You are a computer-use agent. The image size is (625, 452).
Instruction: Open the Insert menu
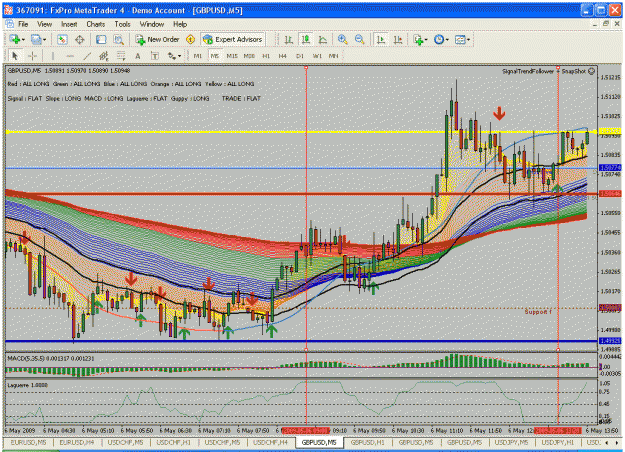click(69, 24)
